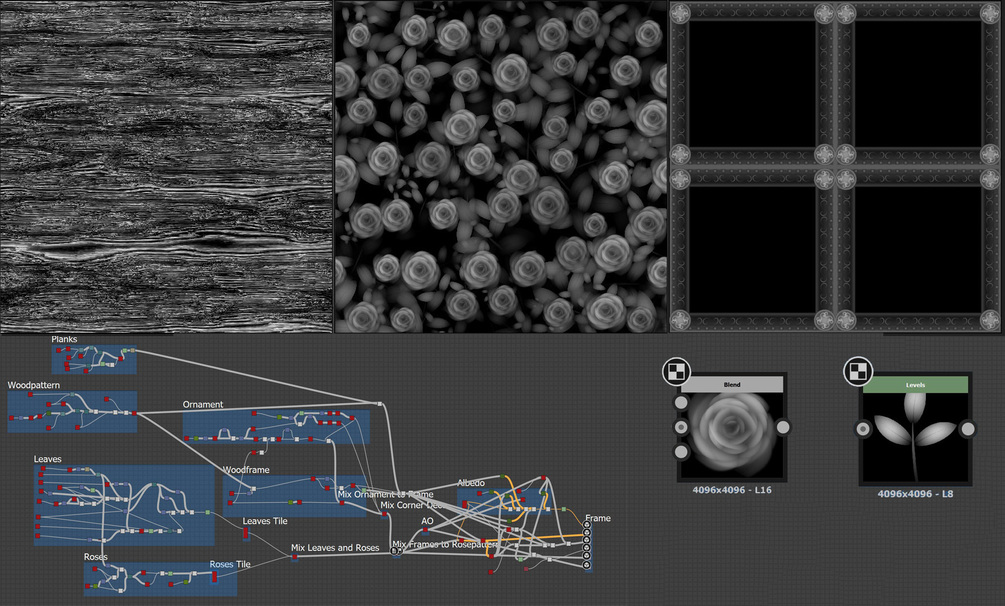
Task: Click the Blend node's output connector
Action: point(783,427)
